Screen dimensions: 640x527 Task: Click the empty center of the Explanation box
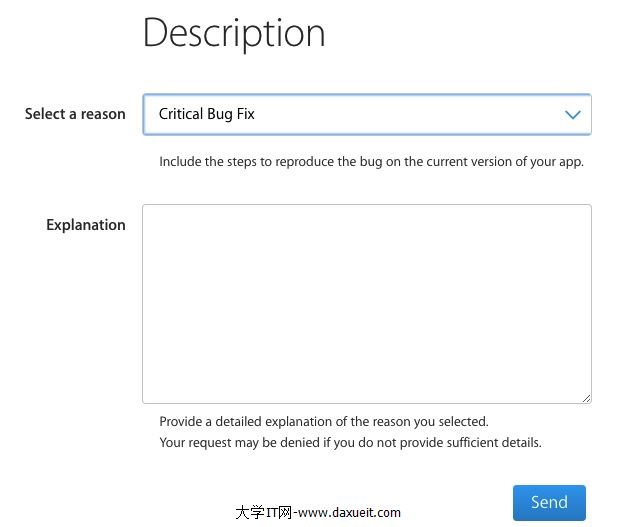(x=366, y=303)
